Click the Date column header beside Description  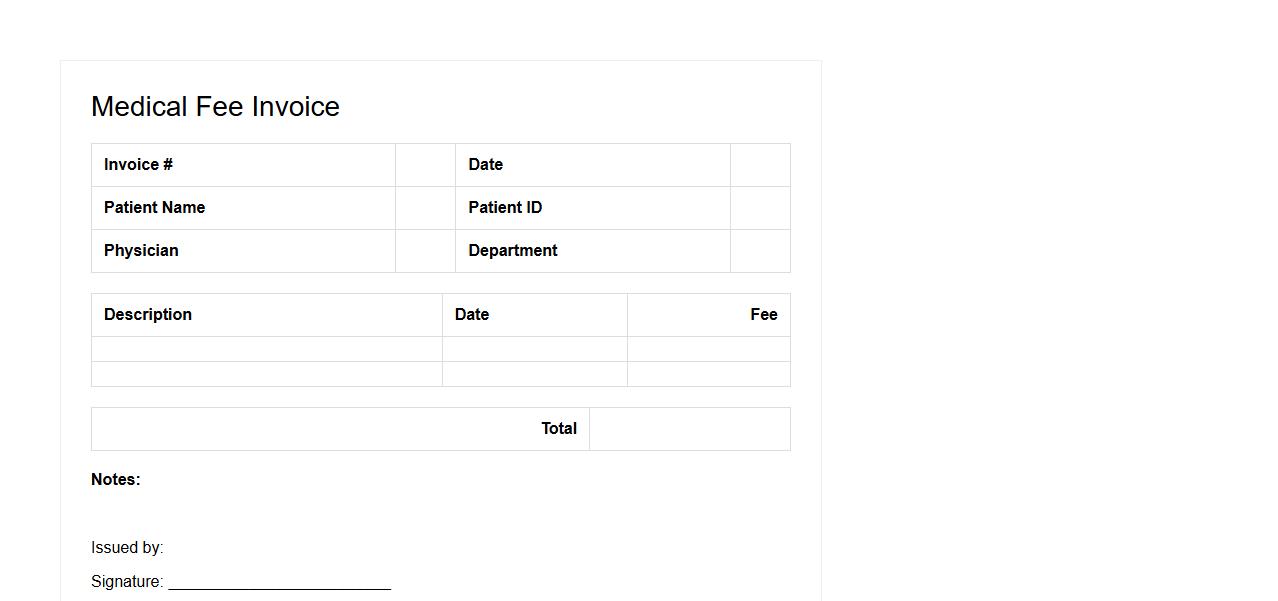pos(472,315)
